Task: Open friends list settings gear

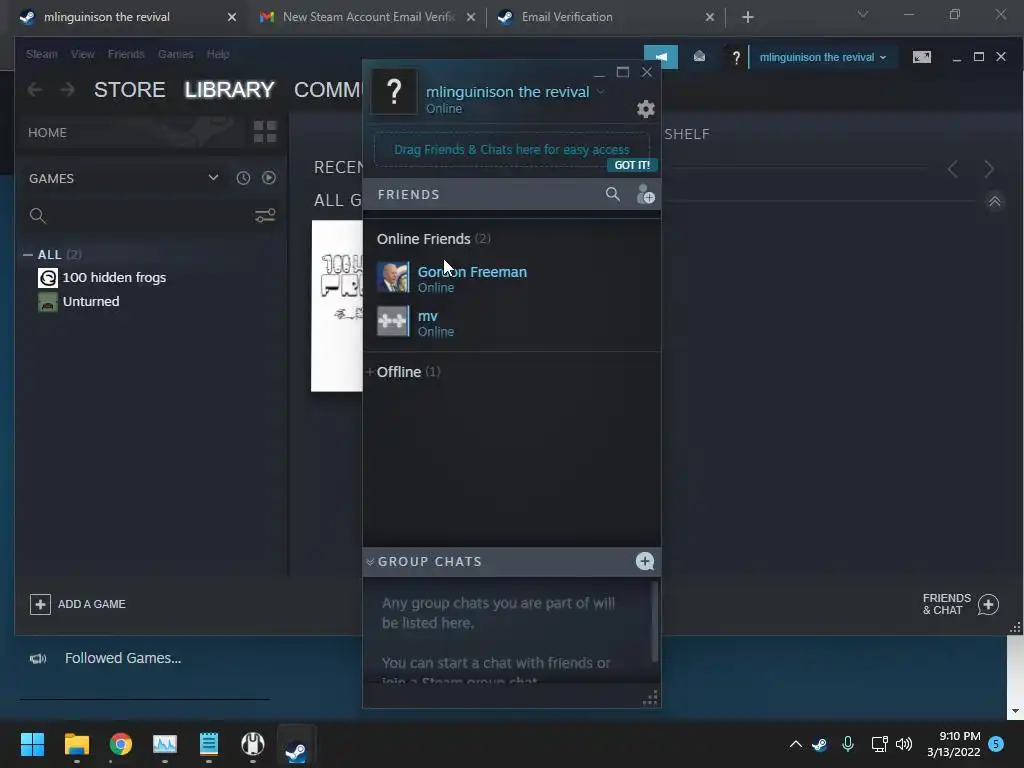Action: coord(645,108)
